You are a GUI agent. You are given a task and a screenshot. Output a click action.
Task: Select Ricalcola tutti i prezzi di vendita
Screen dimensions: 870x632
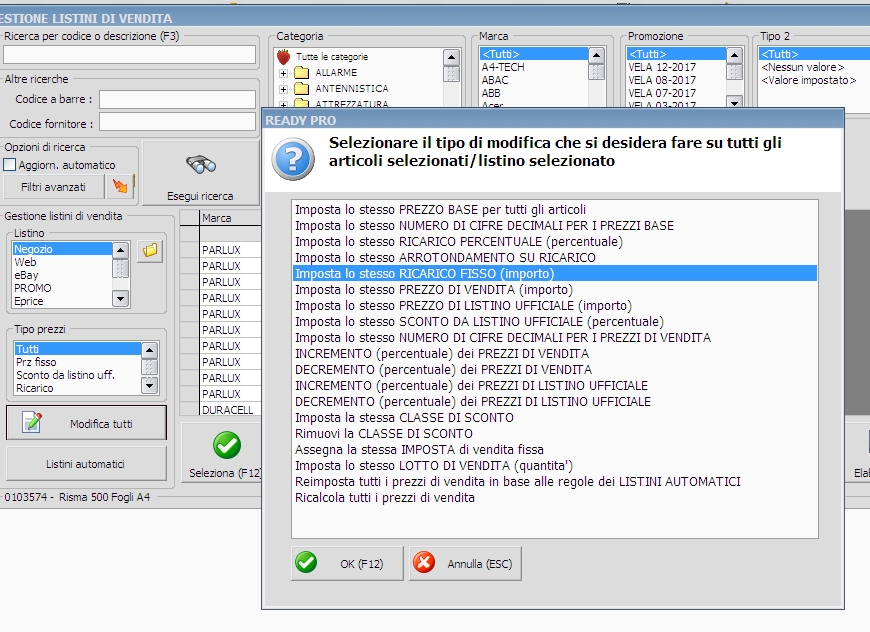pyautogui.click(x=554, y=498)
